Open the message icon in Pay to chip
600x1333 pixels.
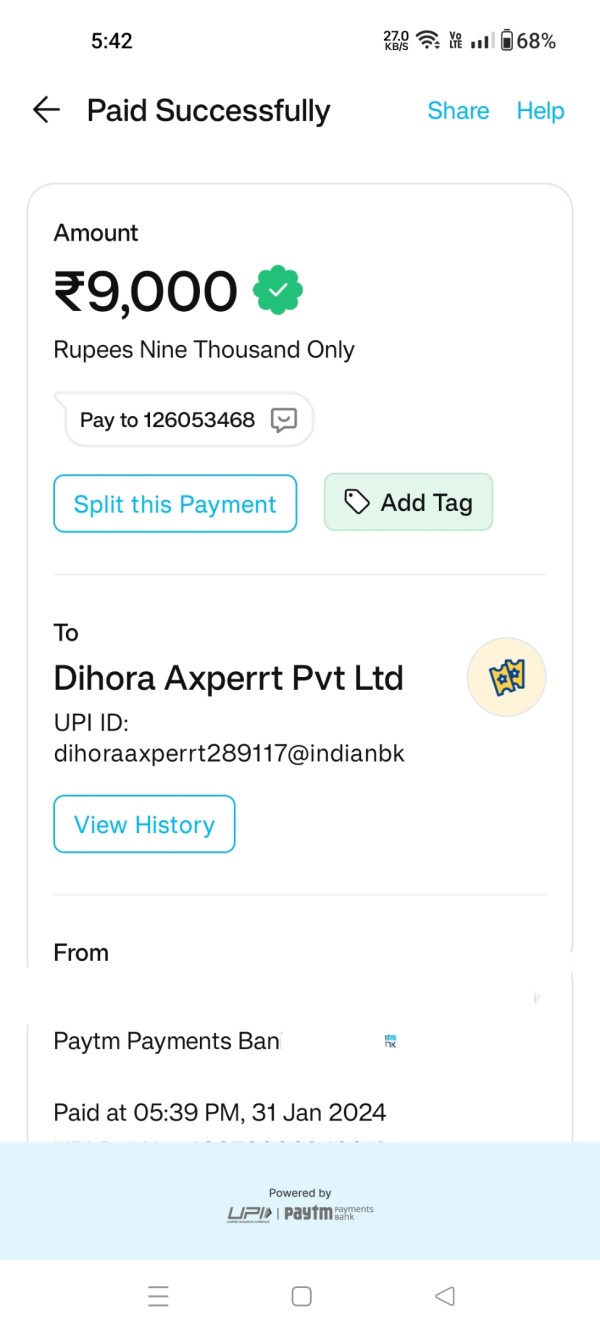pos(284,420)
